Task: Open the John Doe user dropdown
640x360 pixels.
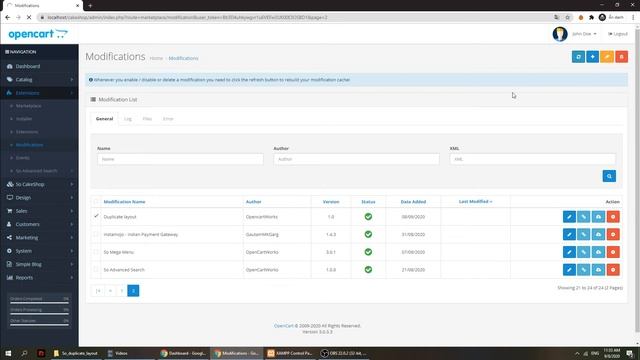Action: (x=584, y=34)
